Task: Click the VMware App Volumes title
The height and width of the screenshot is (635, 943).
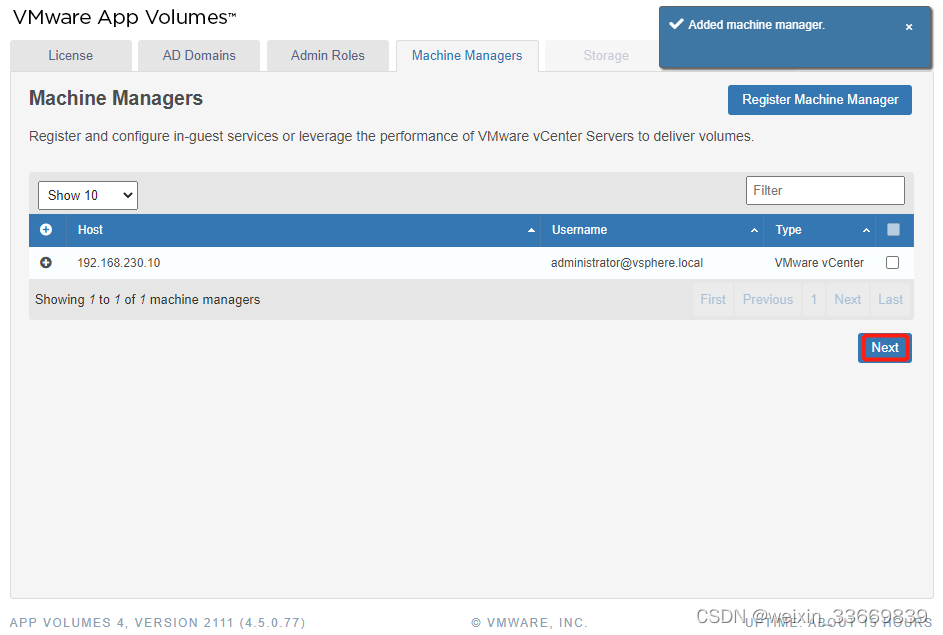Action: click(124, 17)
